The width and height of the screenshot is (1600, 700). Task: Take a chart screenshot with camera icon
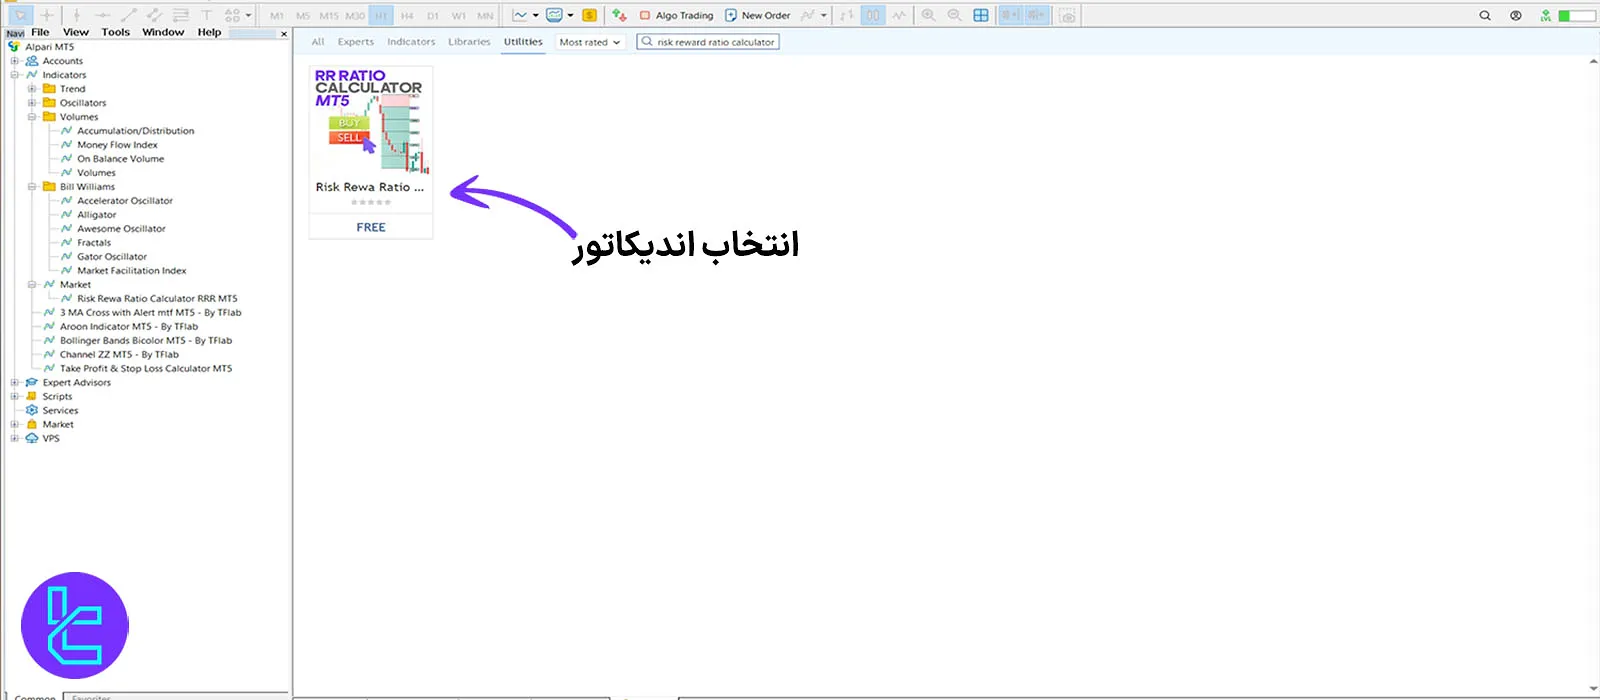click(x=1067, y=15)
